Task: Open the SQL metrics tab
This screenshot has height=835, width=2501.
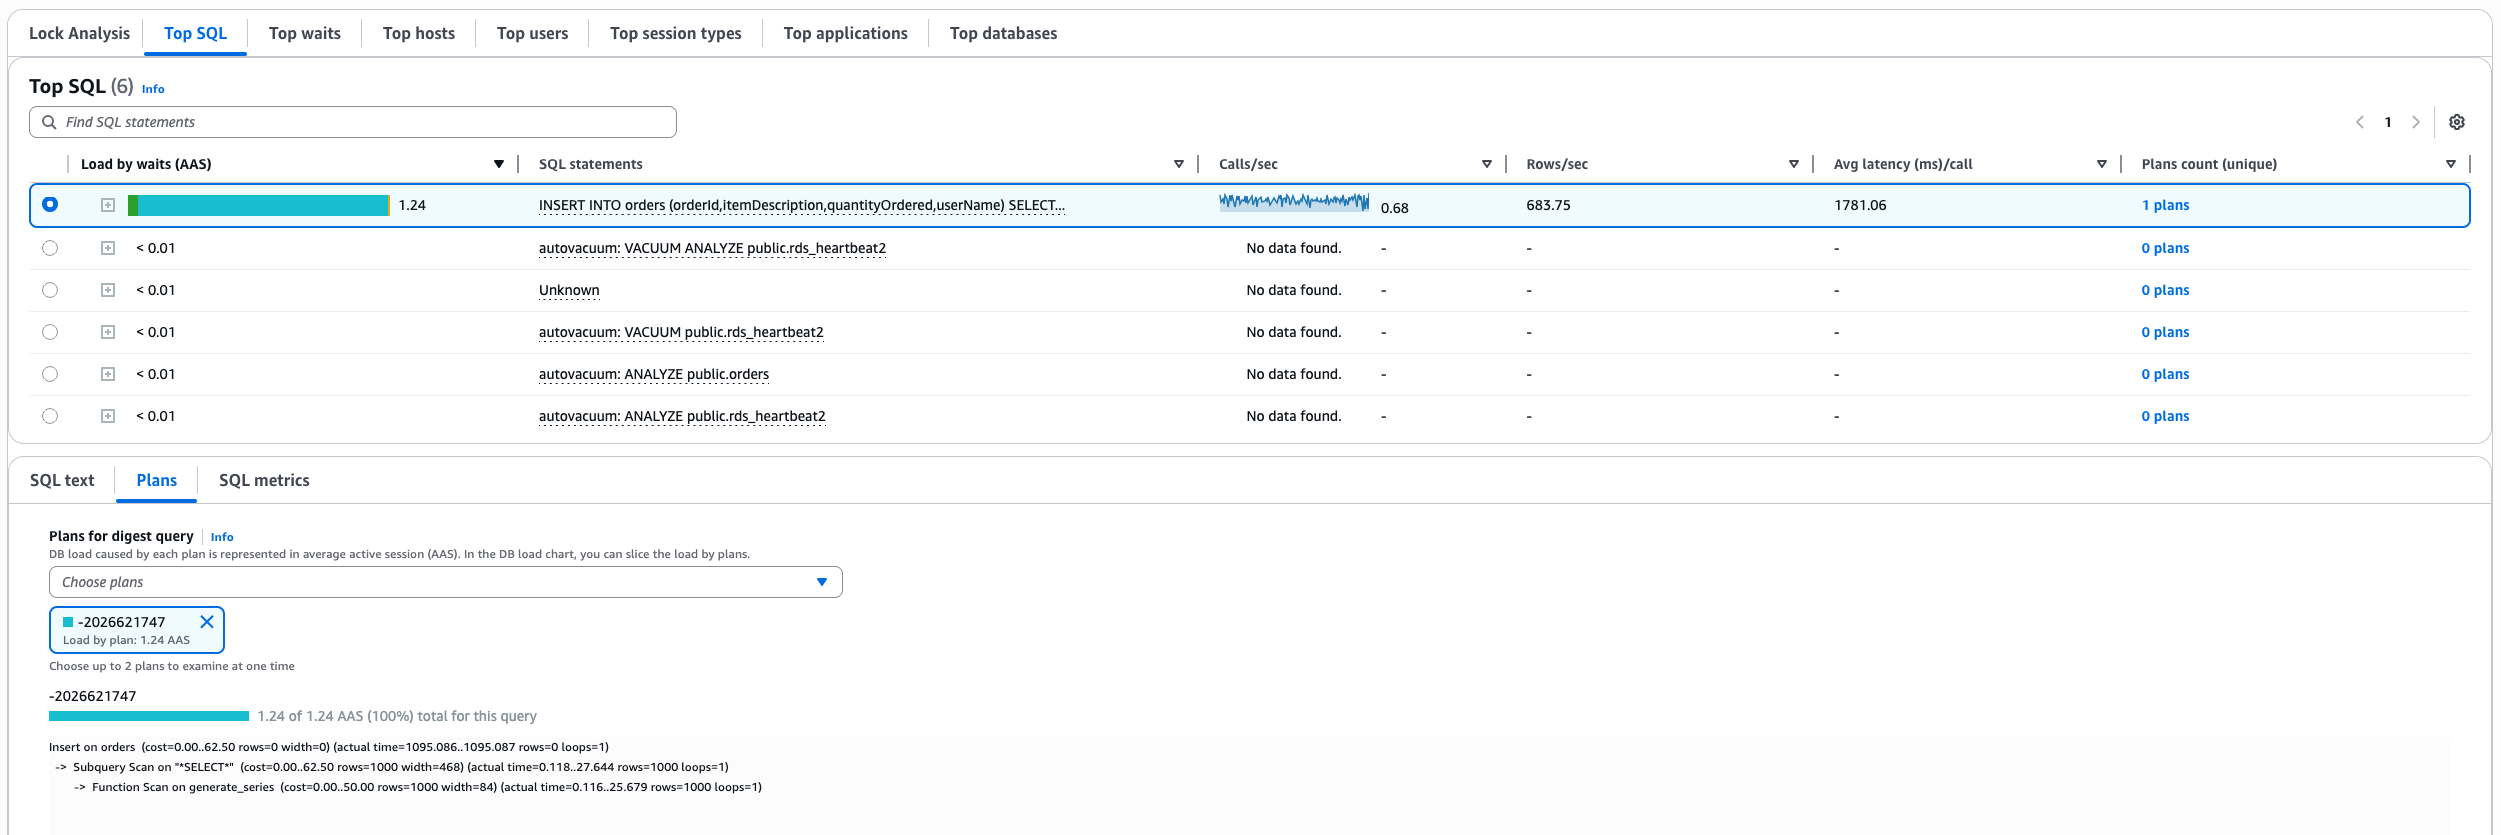Action: tap(264, 480)
